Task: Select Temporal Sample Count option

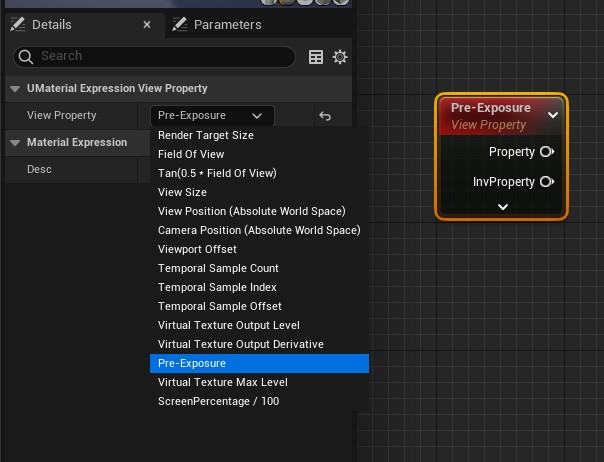Action: tap(218, 268)
